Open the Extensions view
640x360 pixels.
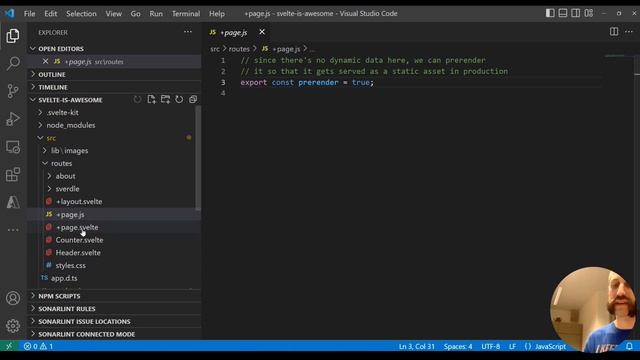pos(13,175)
